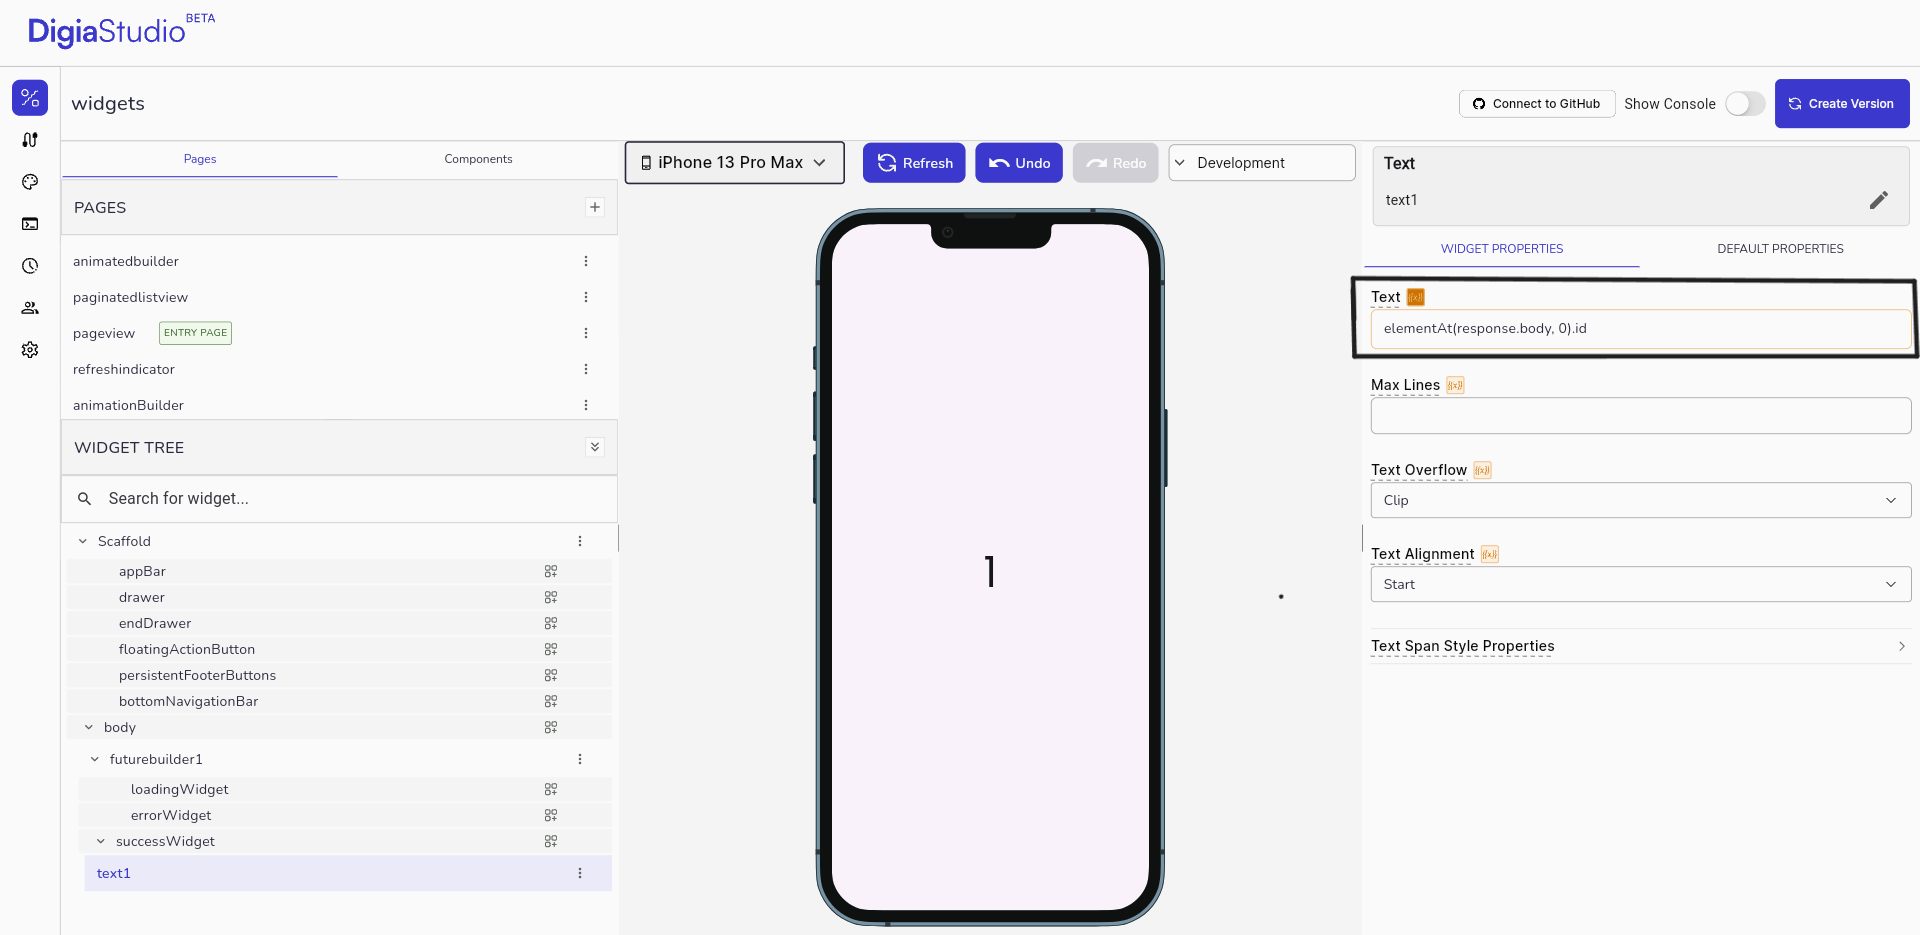The image size is (1920, 935).
Task: Open the Text Overflow Clip dropdown
Action: tap(1640, 500)
